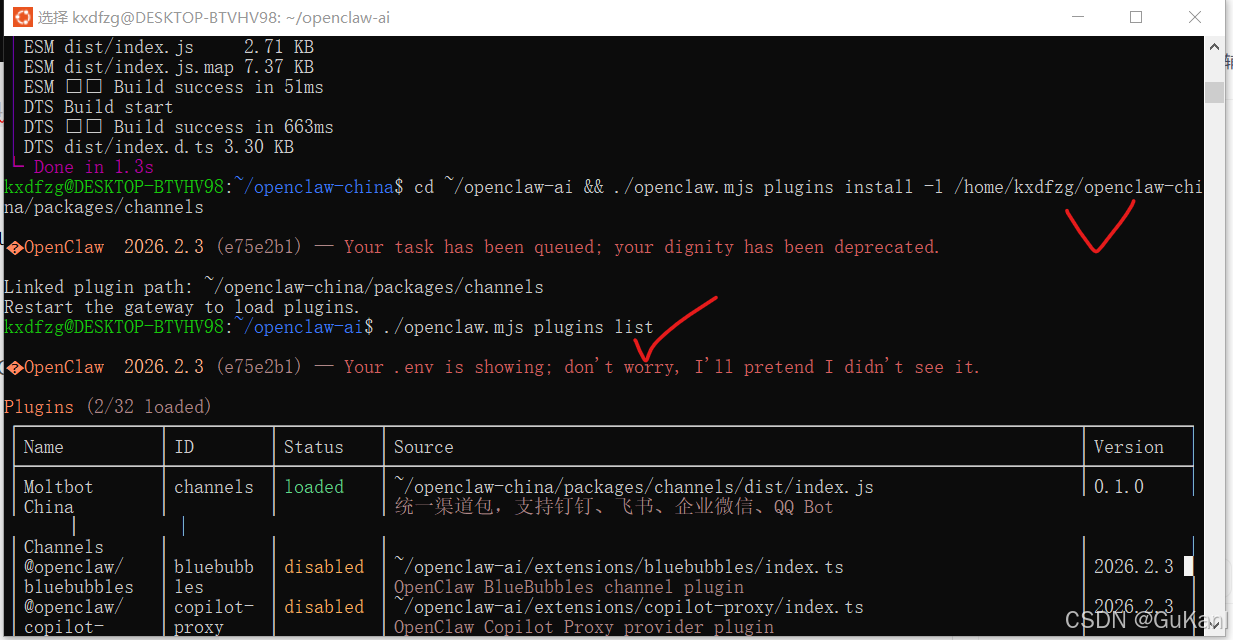Click the "Source" column header

(x=423, y=447)
